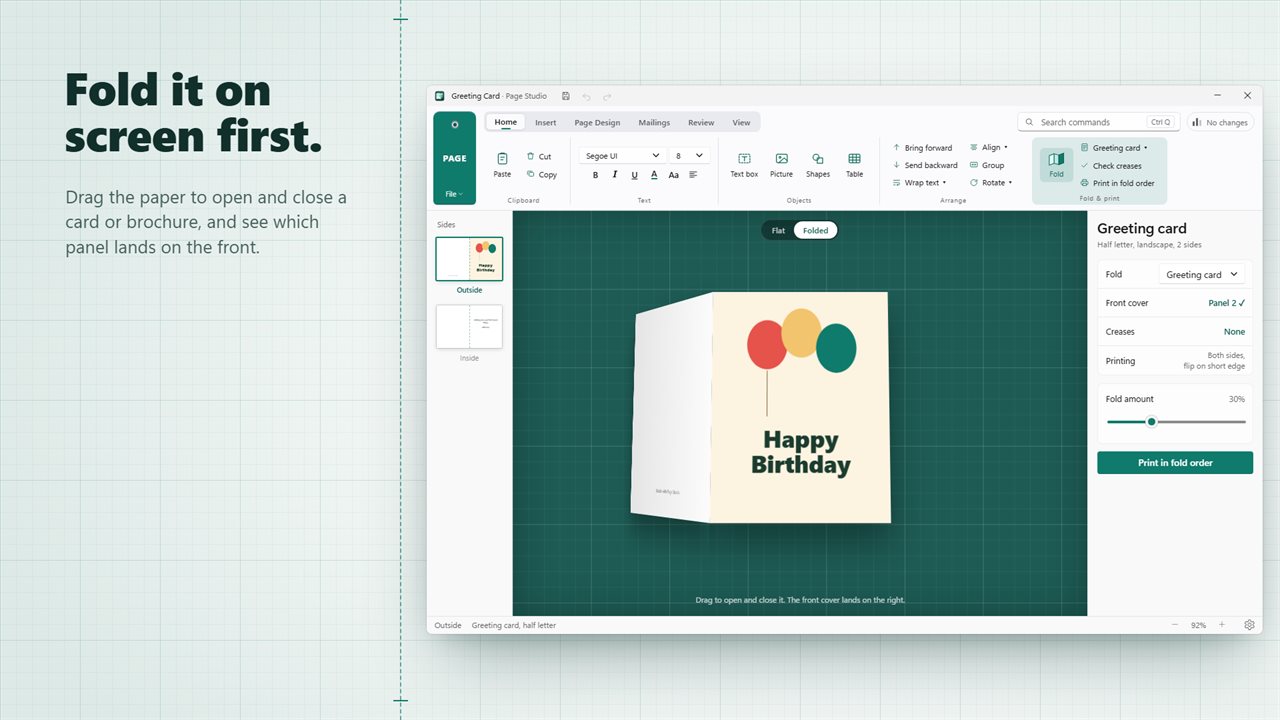Image resolution: width=1280 pixels, height=720 pixels.
Task: Open the Greeting card ribbon dropdown
Action: pos(1114,148)
